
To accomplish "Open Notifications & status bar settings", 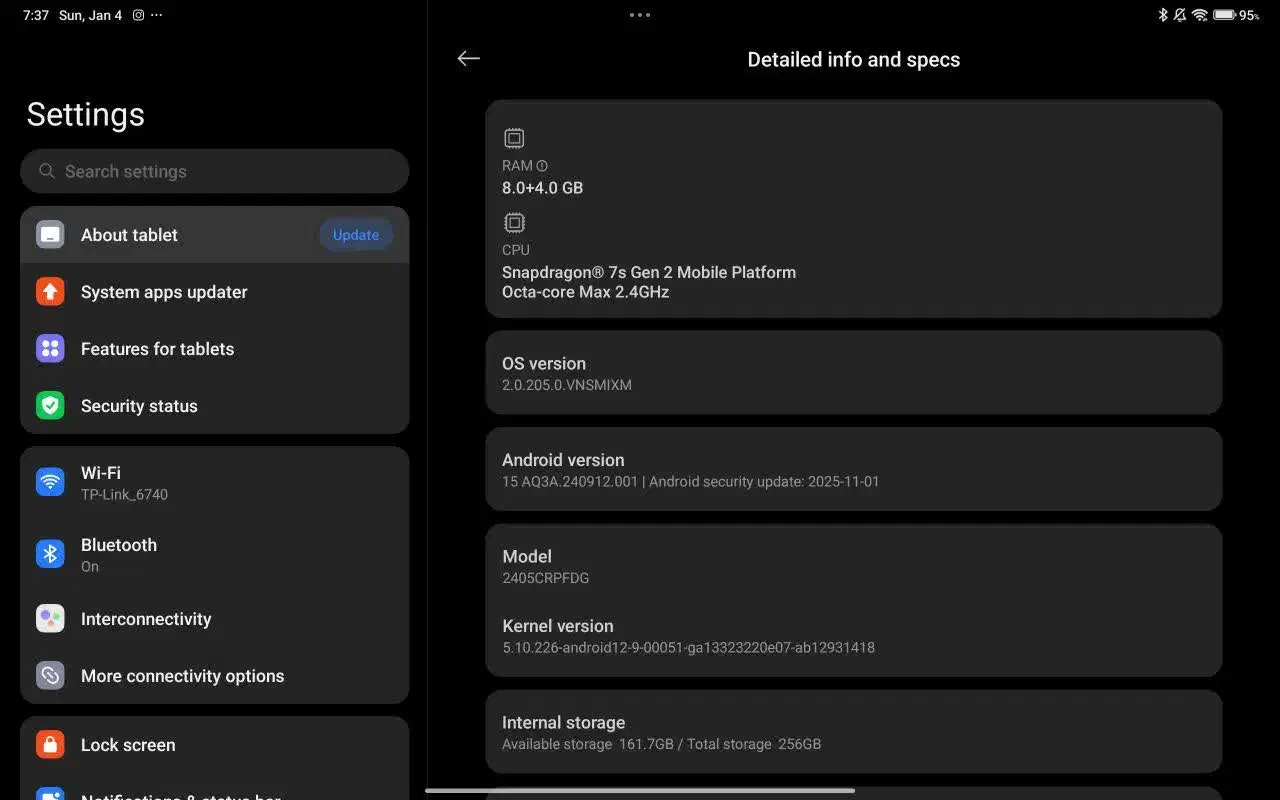I will (180, 795).
